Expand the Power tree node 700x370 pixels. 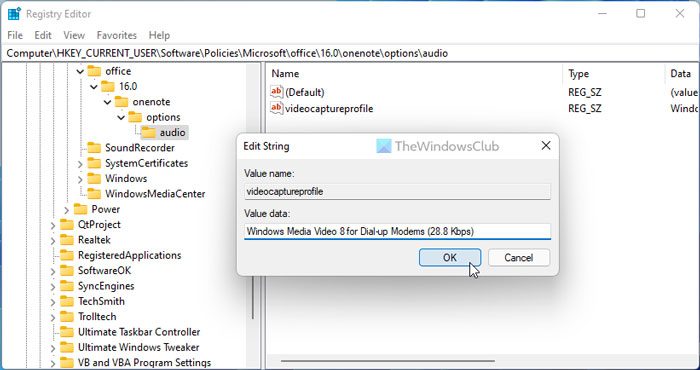pos(67,210)
